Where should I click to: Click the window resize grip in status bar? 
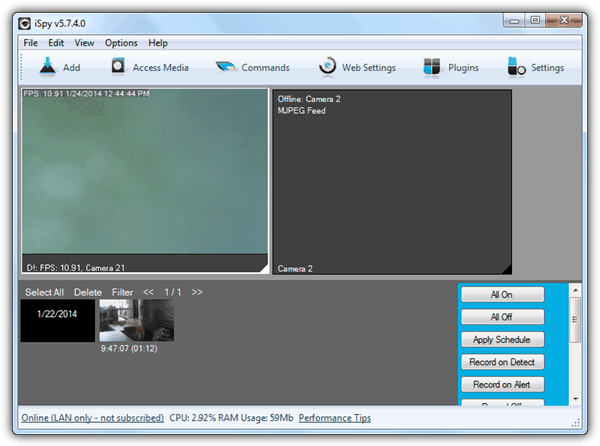pyautogui.click(x=576, y=422)
